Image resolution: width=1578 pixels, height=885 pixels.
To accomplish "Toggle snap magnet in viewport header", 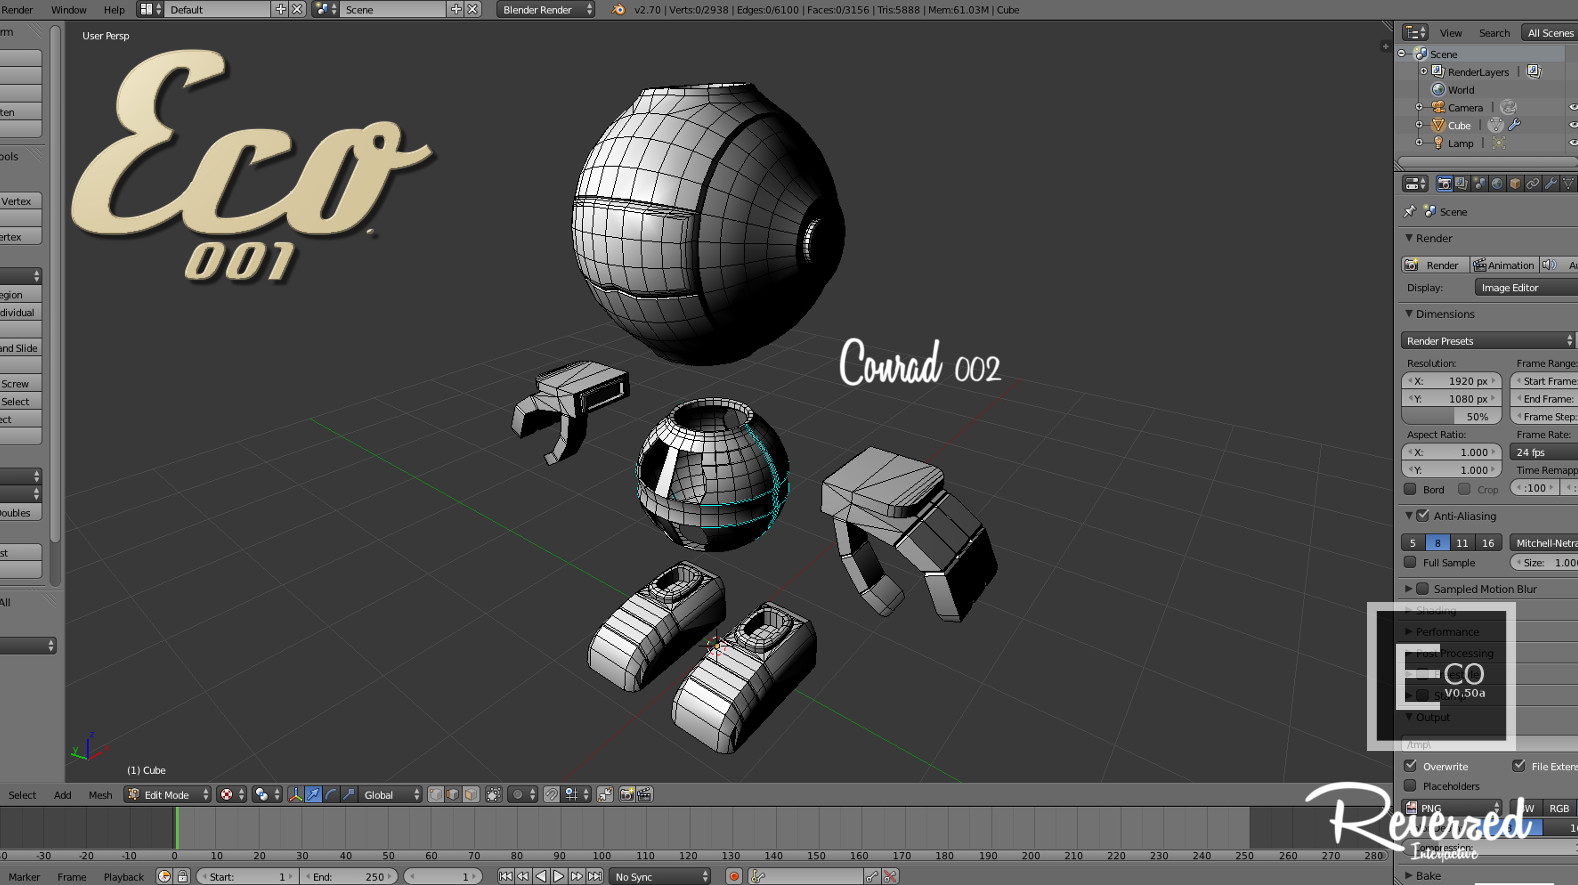I will 552,794.
